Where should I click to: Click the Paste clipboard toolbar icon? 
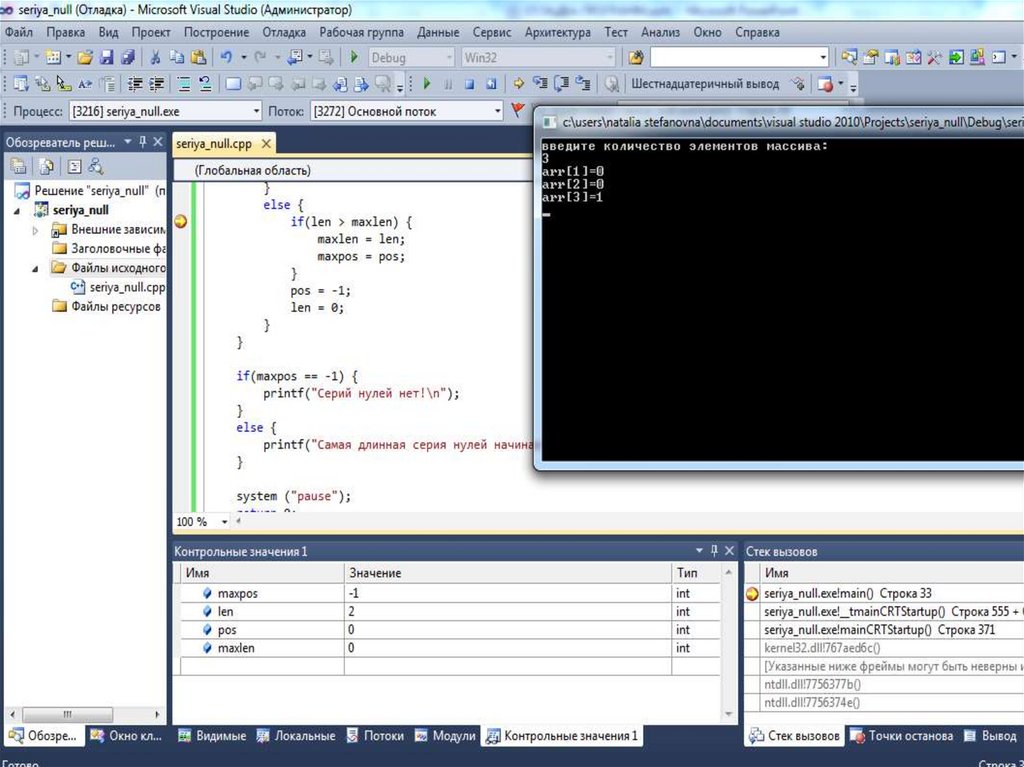[x=197, y=58]
